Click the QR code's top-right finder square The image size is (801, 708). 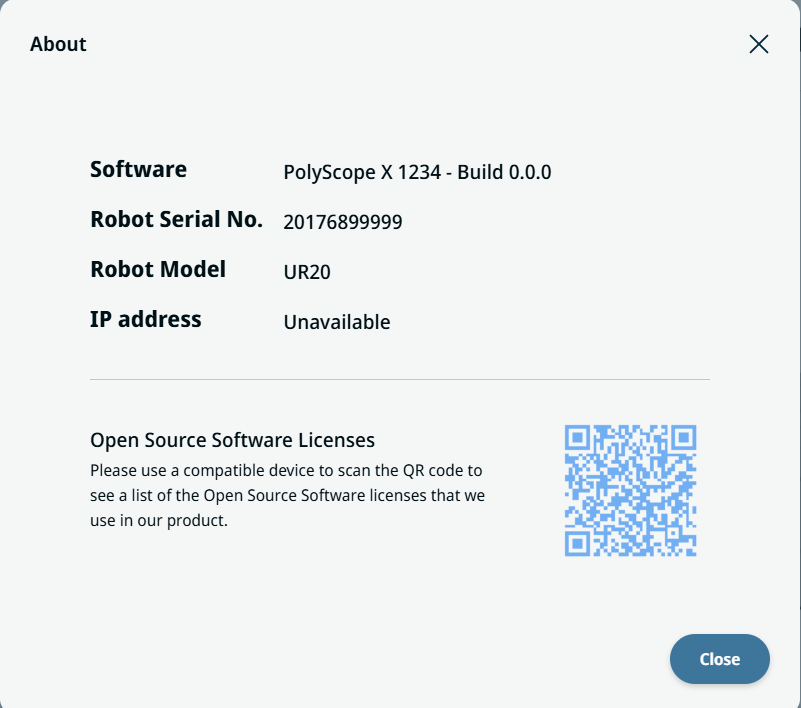point(683,437)
